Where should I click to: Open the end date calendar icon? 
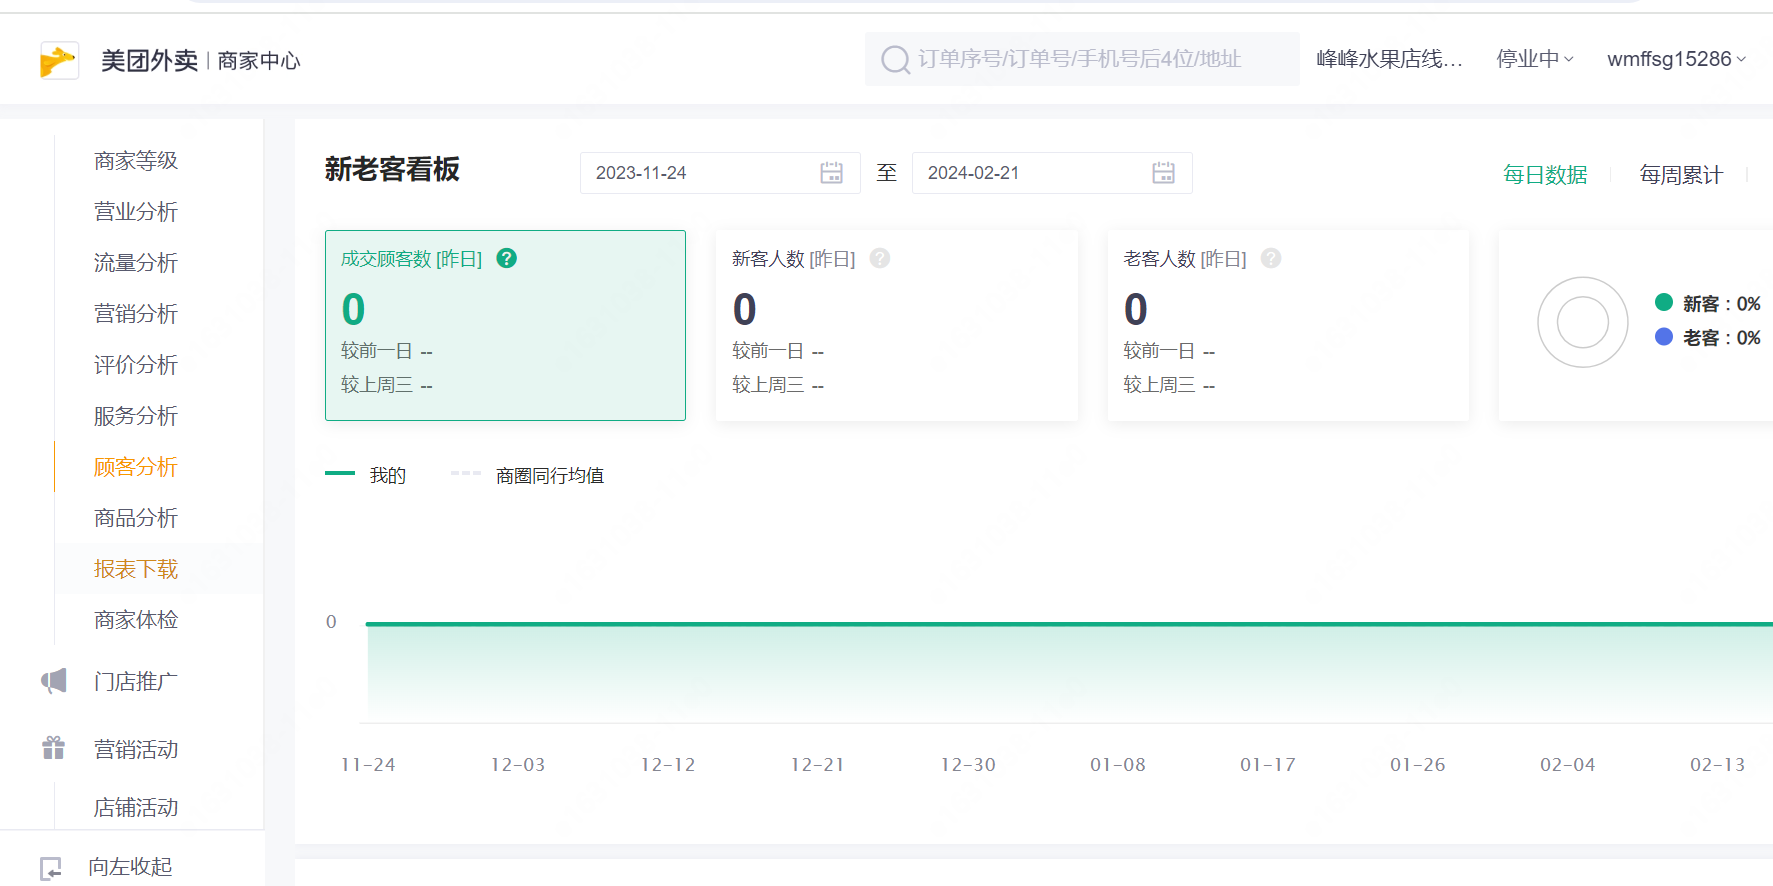(1164, 173)
